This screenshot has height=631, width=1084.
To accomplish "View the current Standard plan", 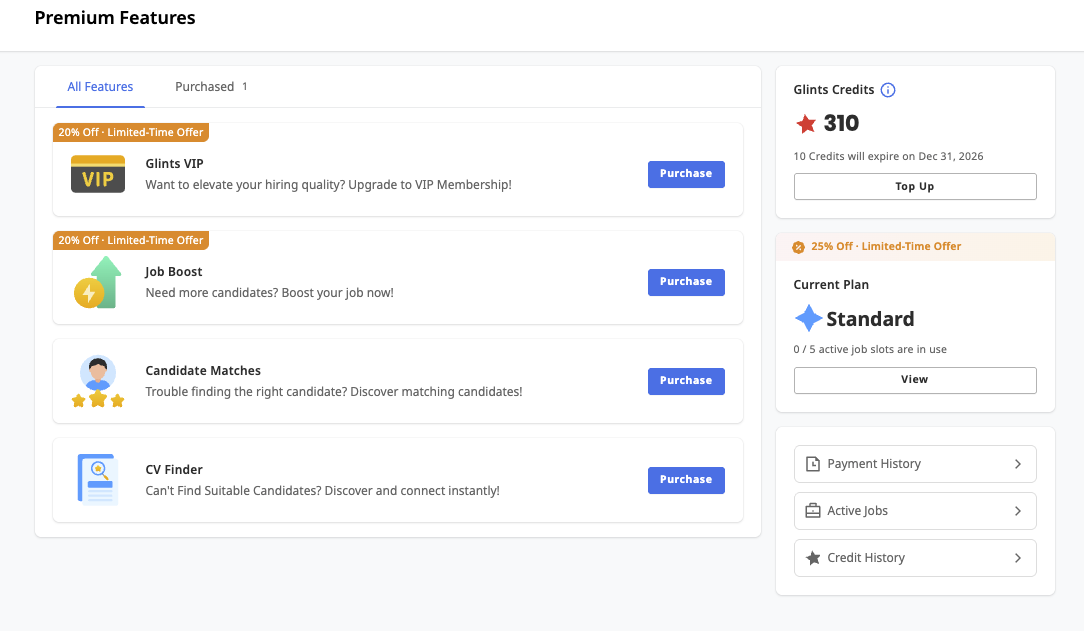I will [915, 380].
